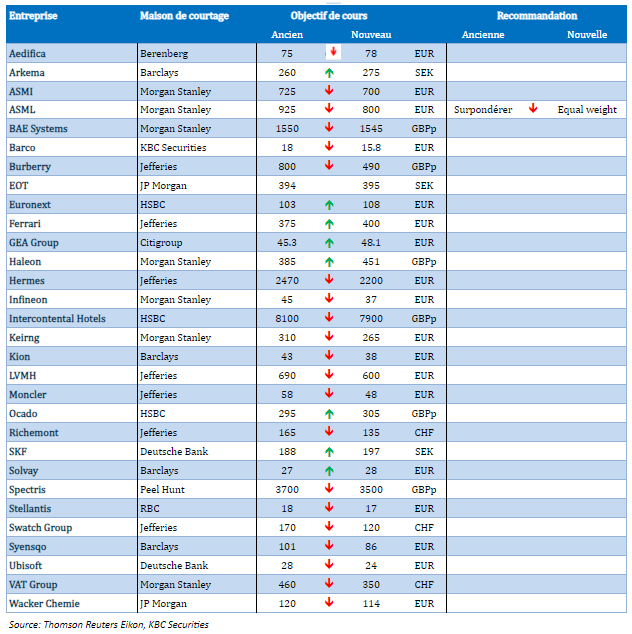Screen dimensions: 632x634
Task: Select the red down arrow in Ubisoft row
Action: coord(329,565)
